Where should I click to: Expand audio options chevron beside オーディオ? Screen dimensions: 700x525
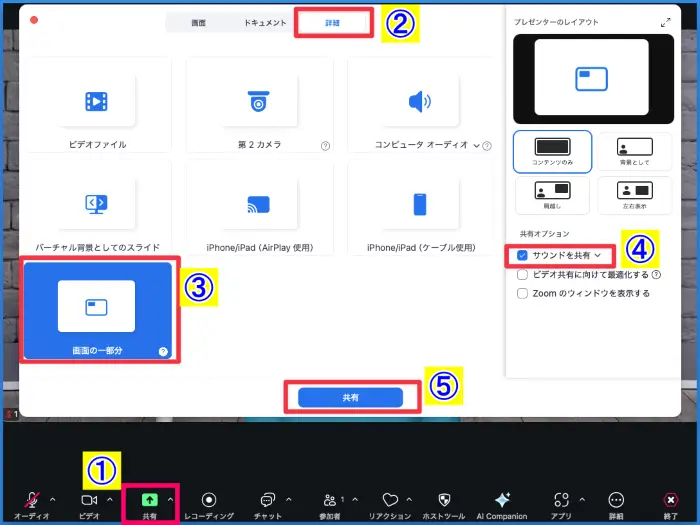click(x=52, y=499)
